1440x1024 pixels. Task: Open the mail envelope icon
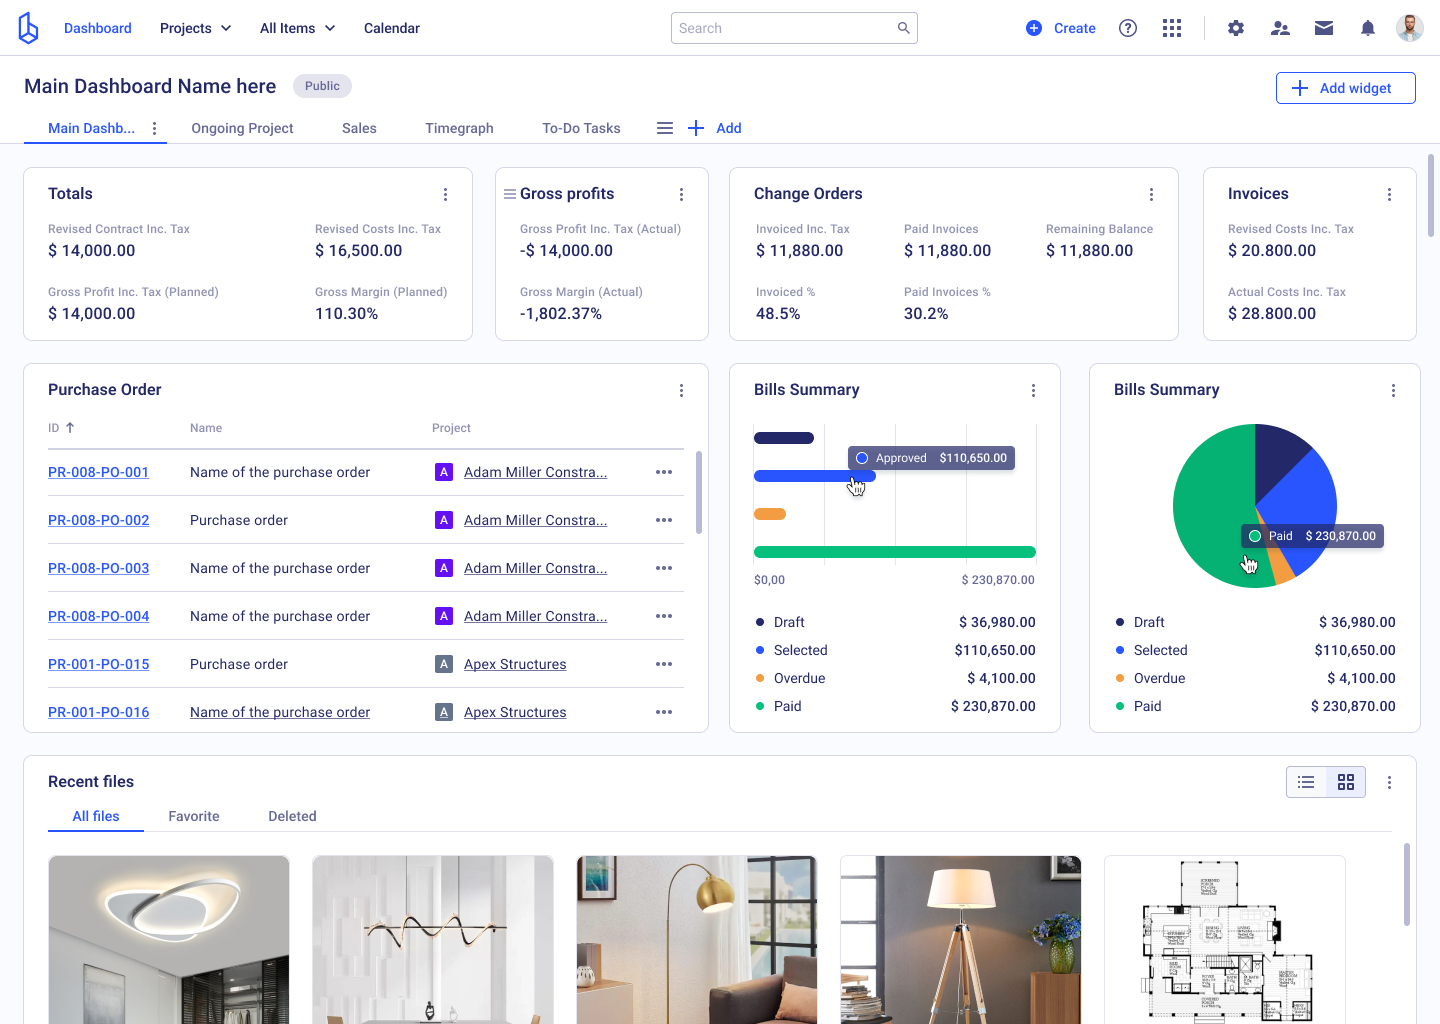point(1324,28)
